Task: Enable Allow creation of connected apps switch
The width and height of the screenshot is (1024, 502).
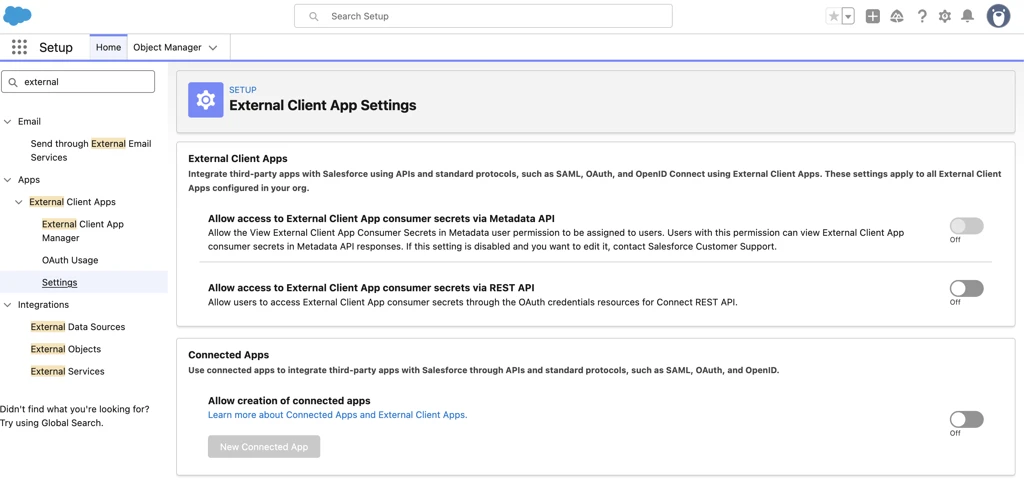Action: coord(967,419)
